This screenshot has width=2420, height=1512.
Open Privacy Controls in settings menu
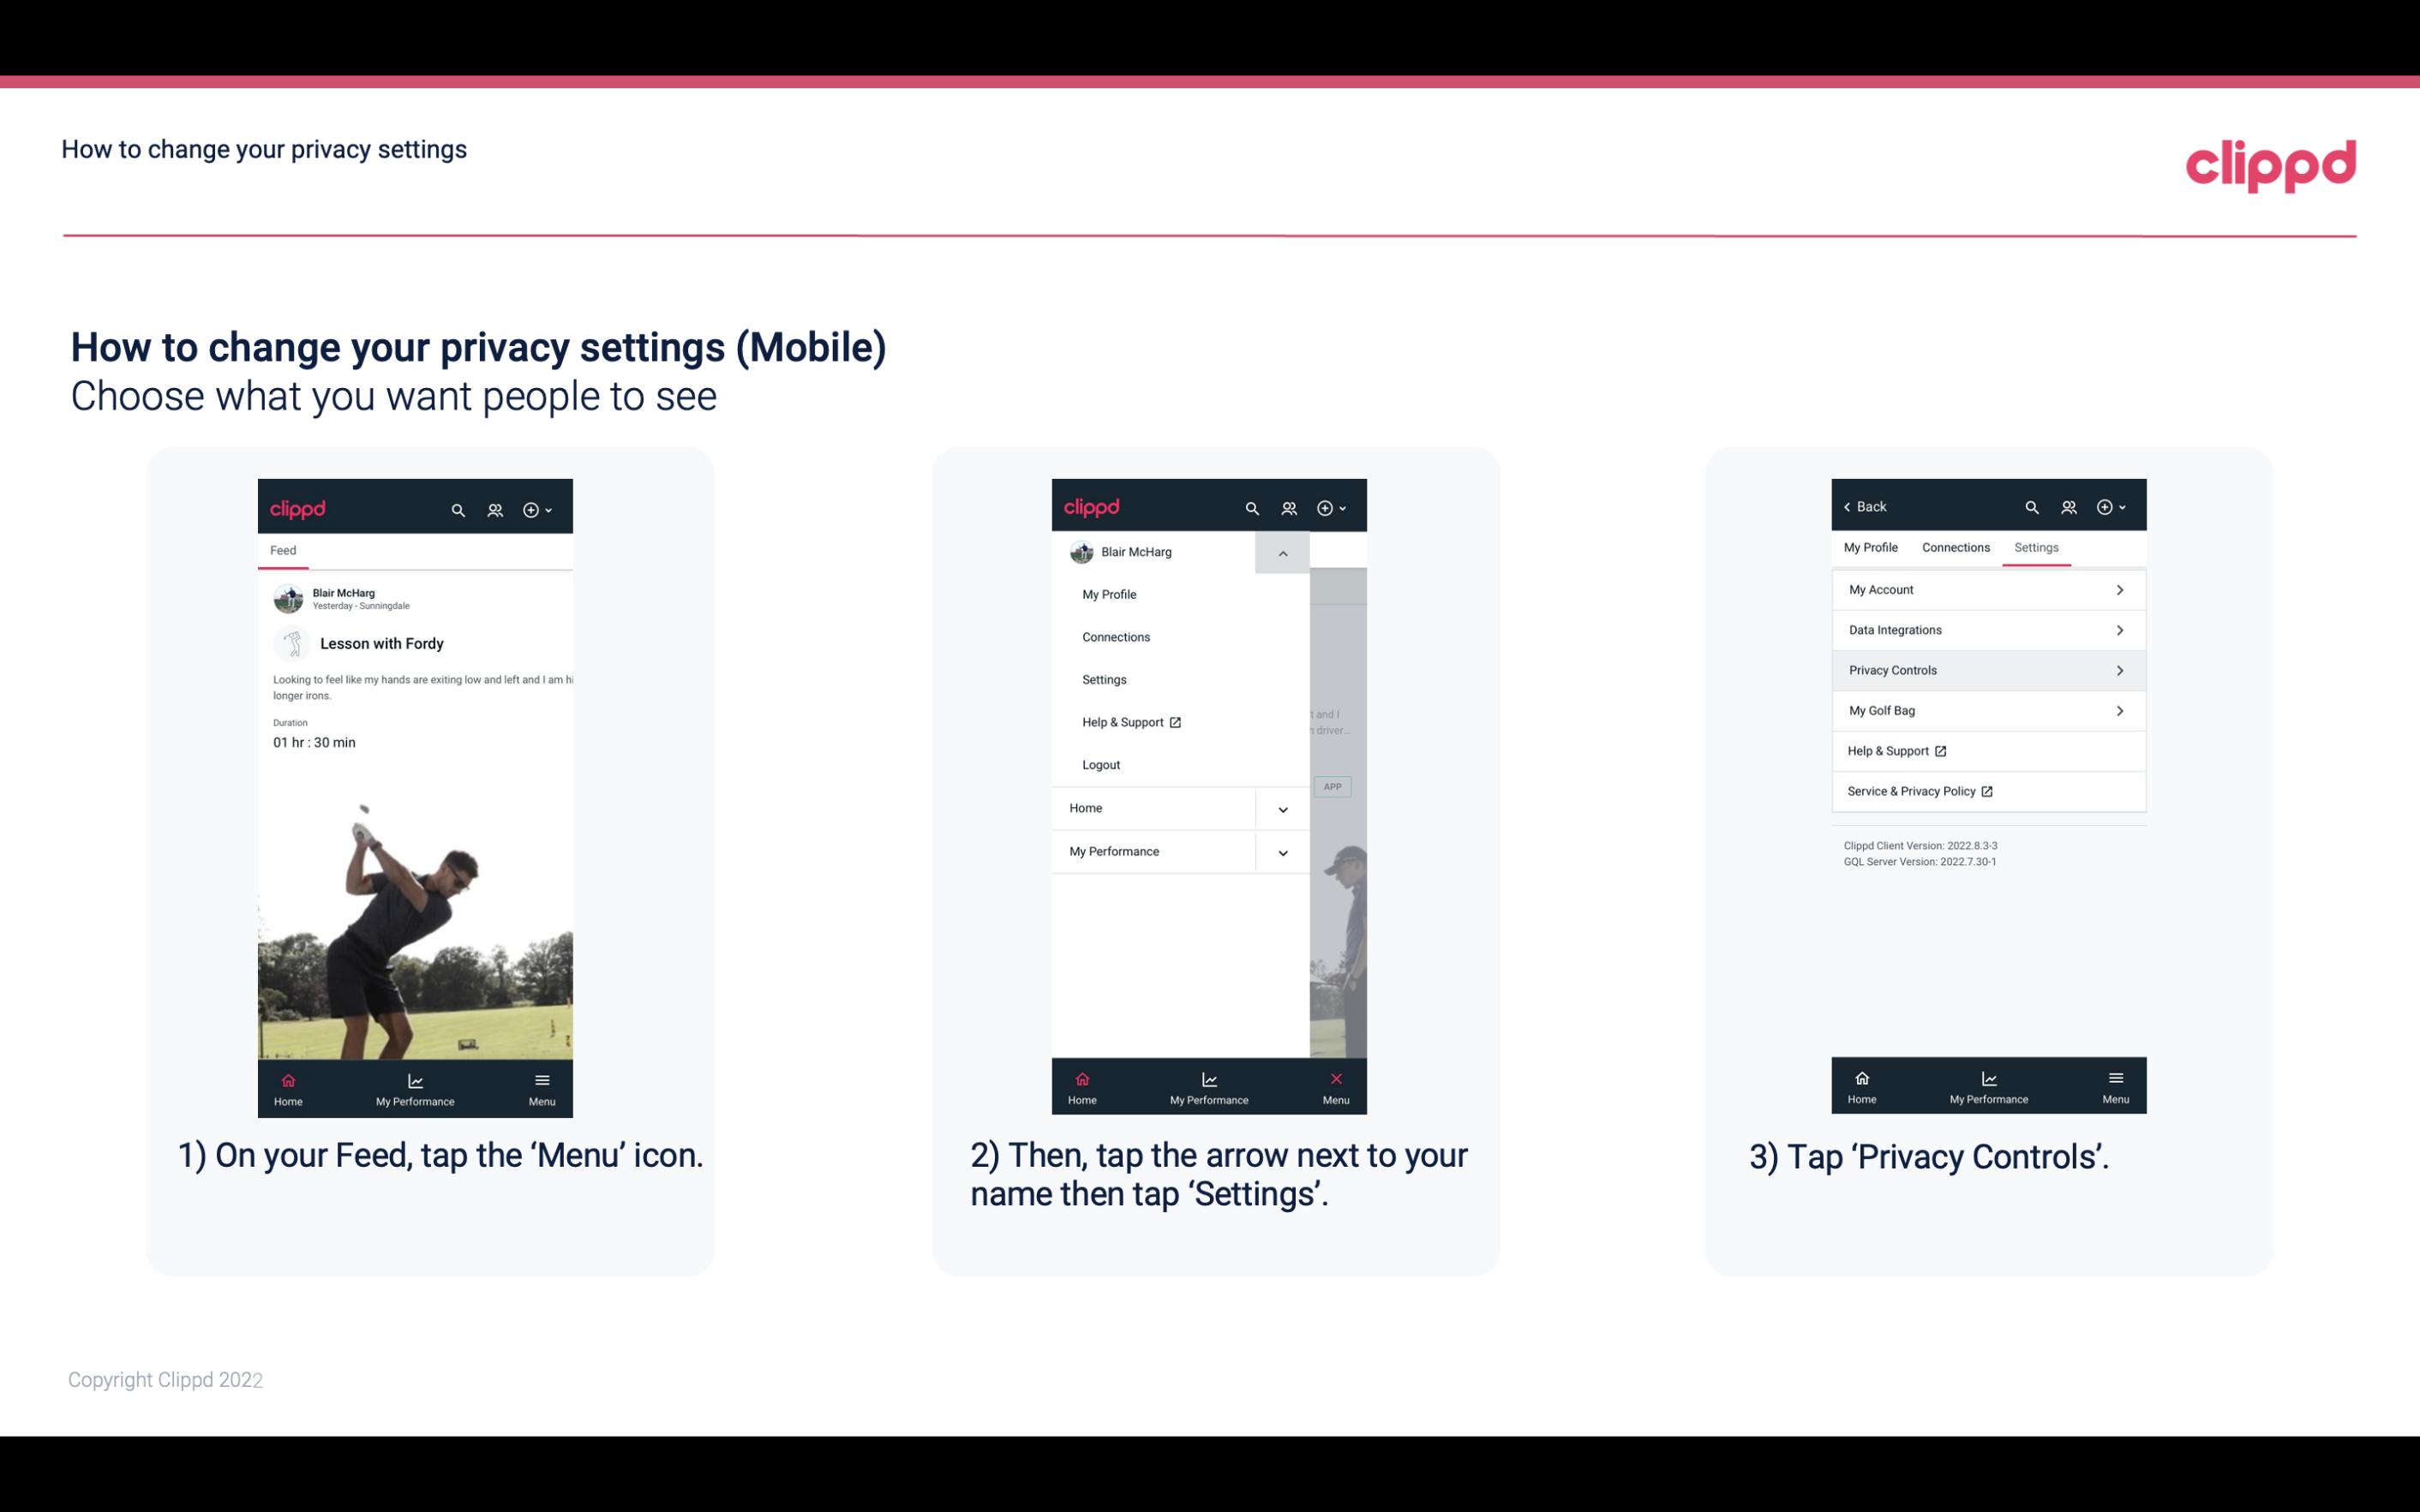[x=1986, y=669]
